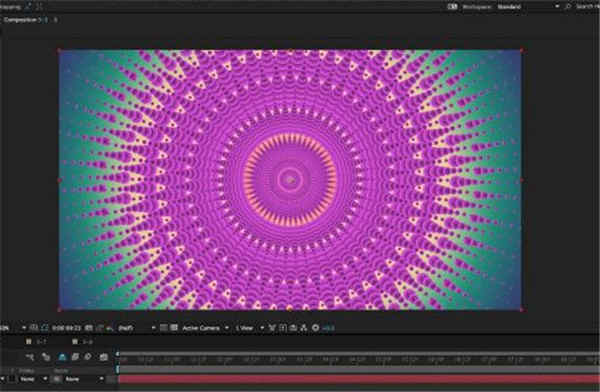Click the reset exposure icon
The height and width of the screenshot is (392, 600).
315,328
